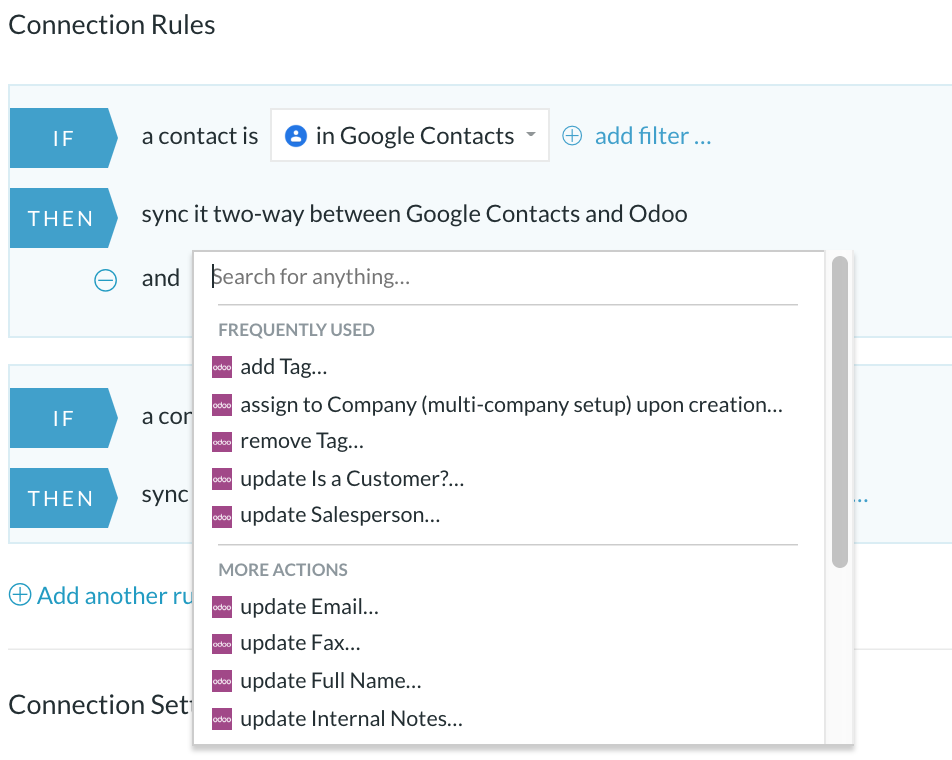Open the 'in Google Contacts' dropdown
Viewport: 952px width, 760px height.
(410, 135)
